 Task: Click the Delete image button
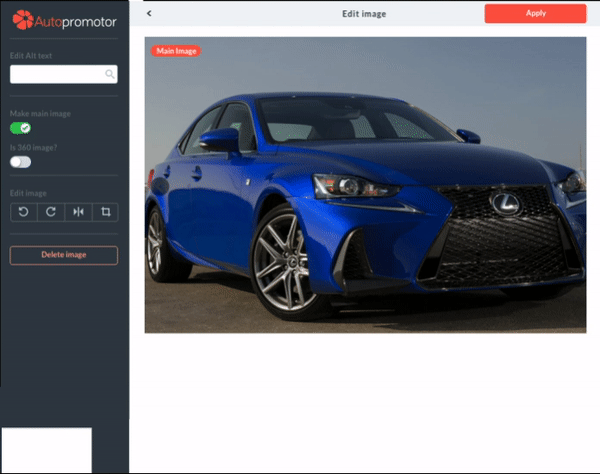pyautogui.click(x=64, y=255)
